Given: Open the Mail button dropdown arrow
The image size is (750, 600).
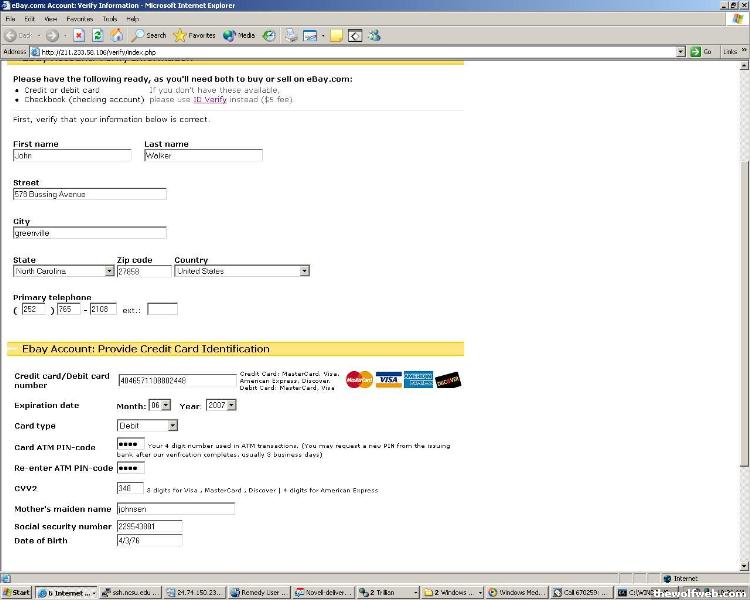Looking at the screenshot, I should pos(323,36).
